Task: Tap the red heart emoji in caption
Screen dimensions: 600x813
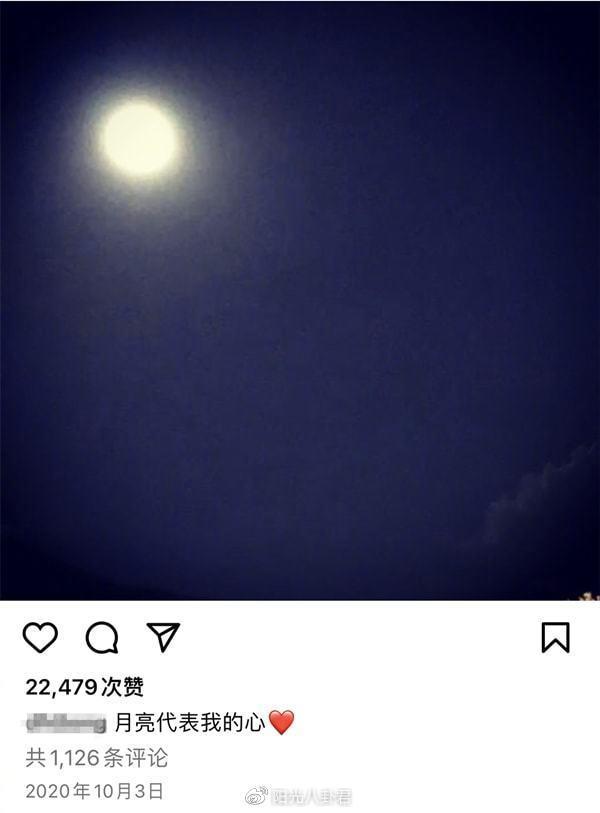Action: click(x=282, y=722)
